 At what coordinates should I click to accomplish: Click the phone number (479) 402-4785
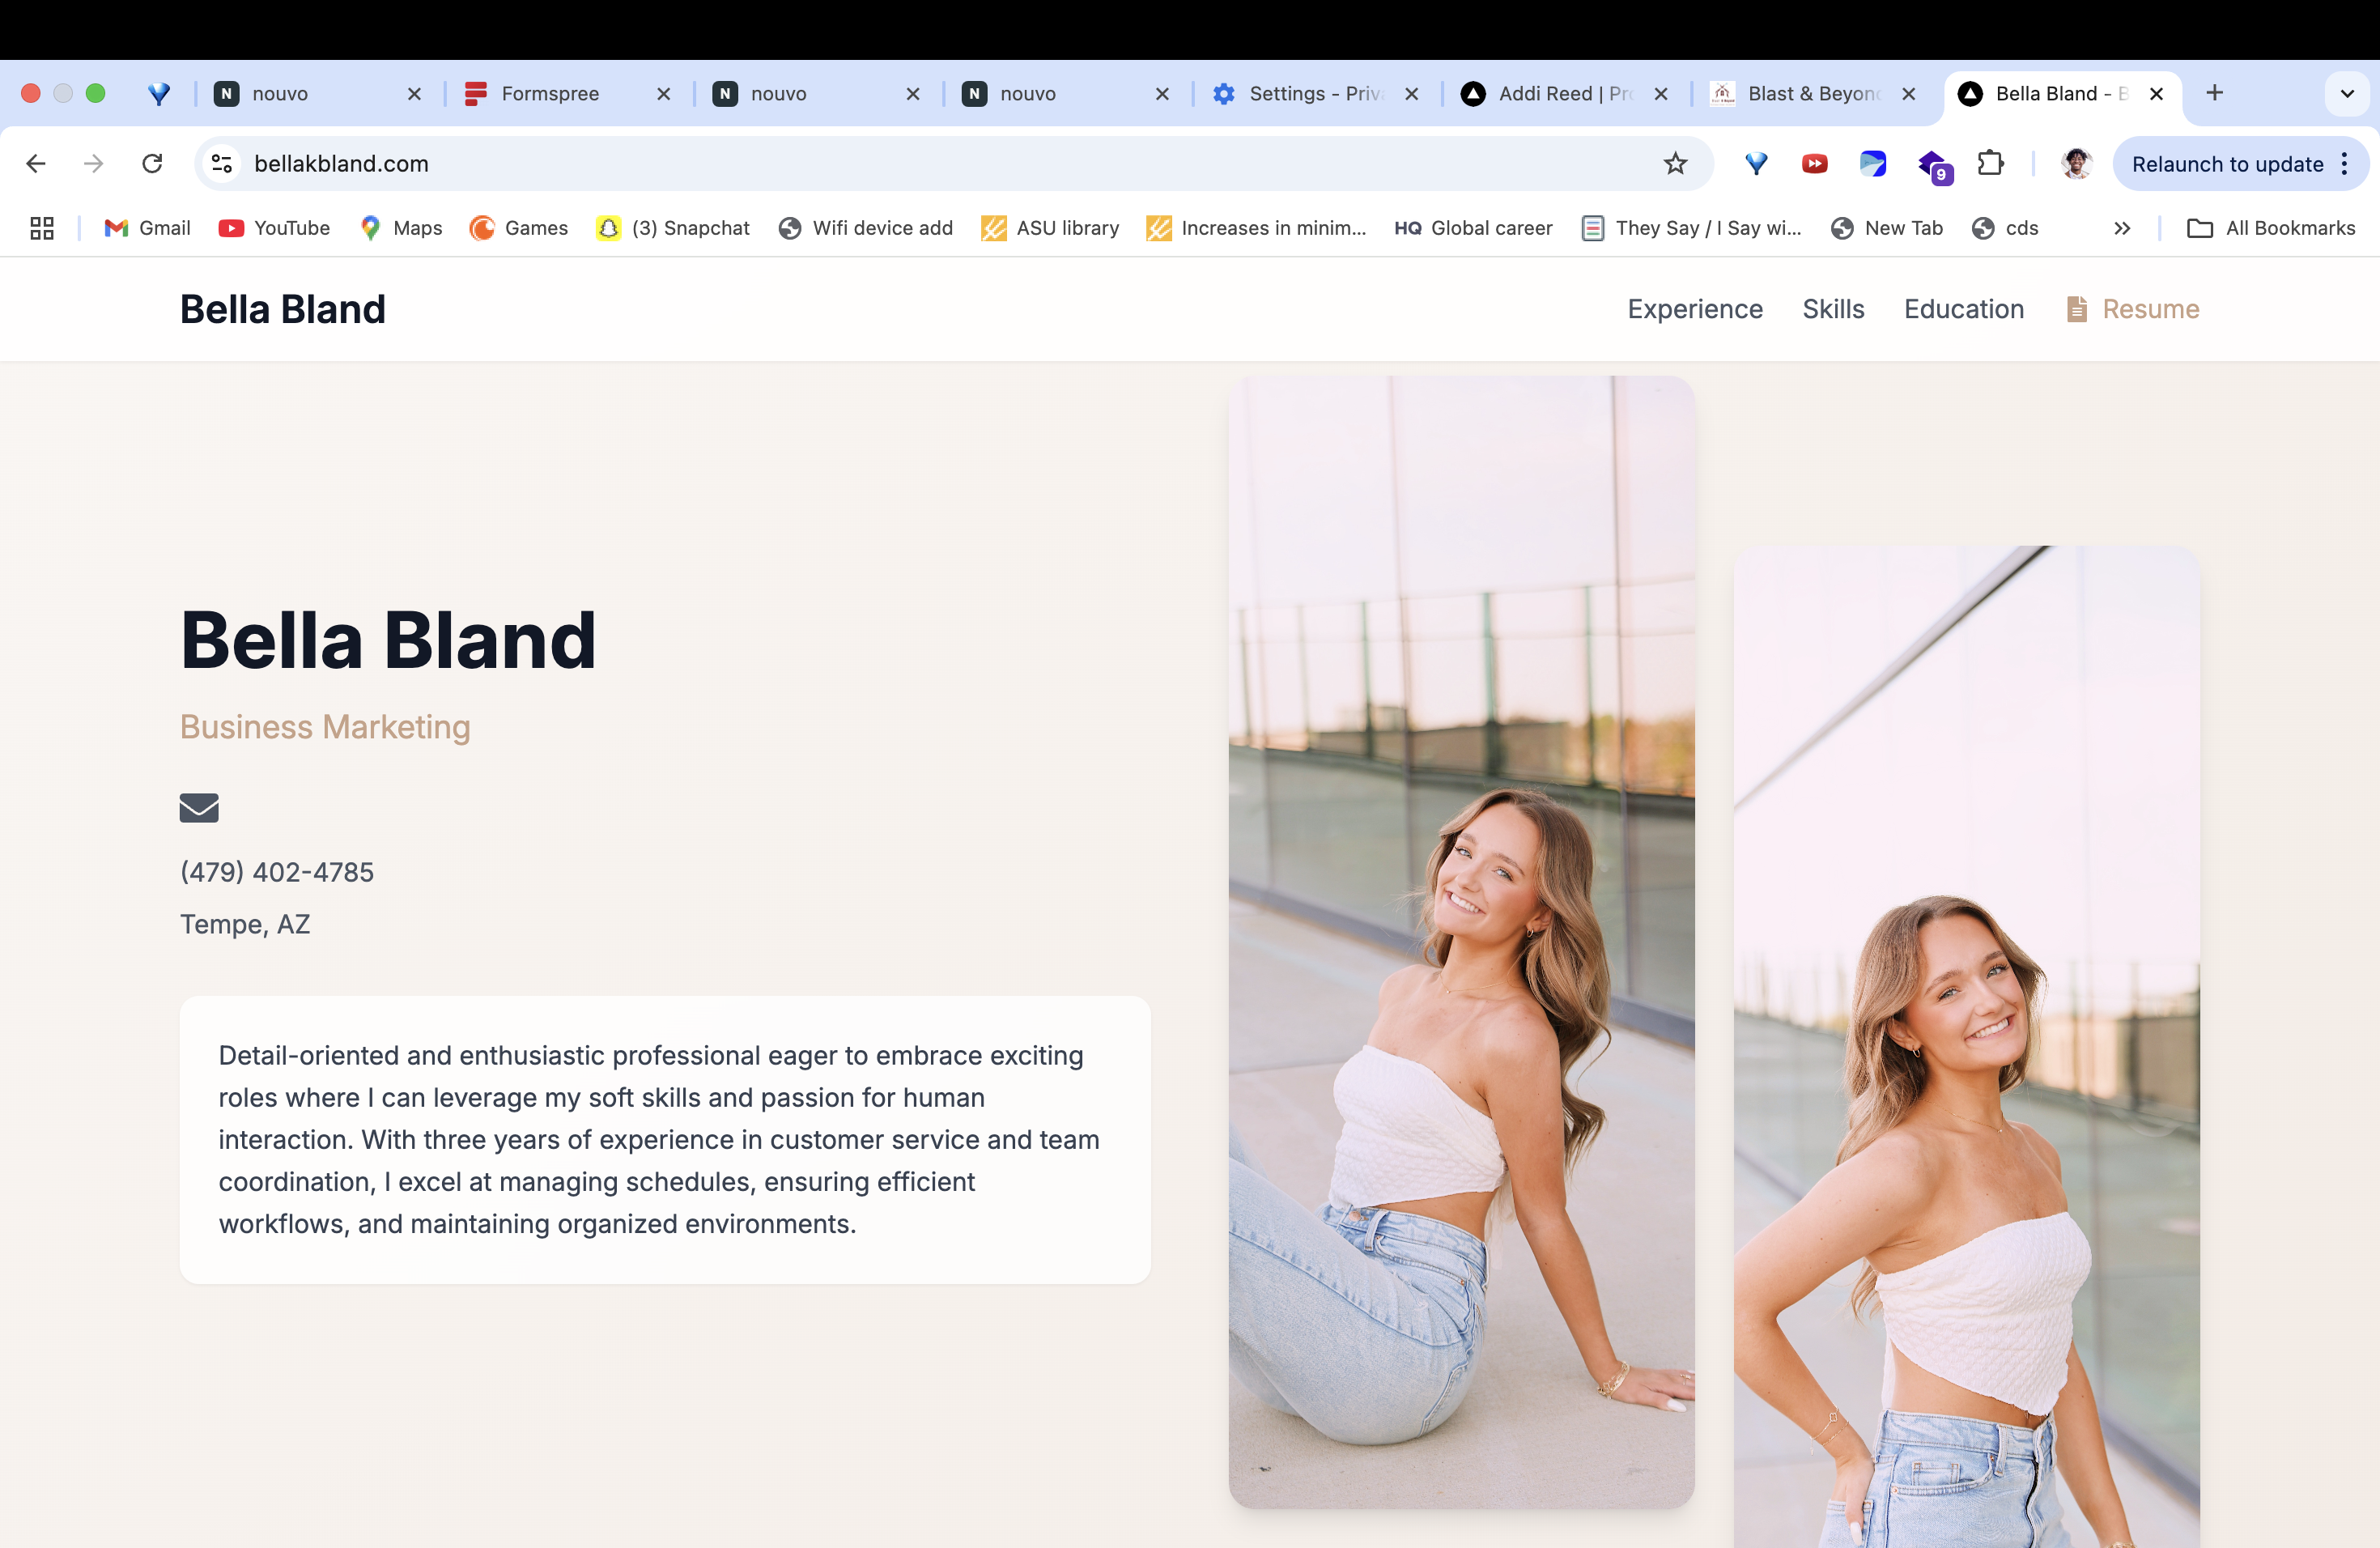coord(277,872)
